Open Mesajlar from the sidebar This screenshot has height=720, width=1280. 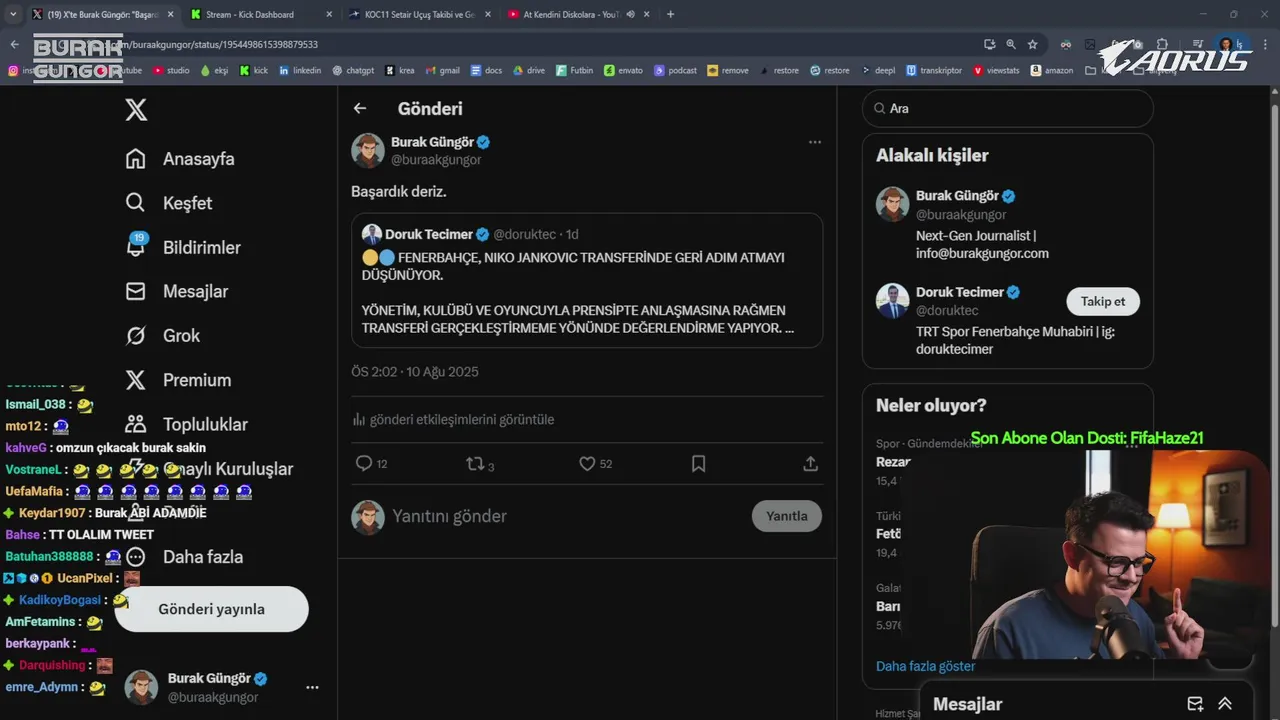[x=177, y=291]
